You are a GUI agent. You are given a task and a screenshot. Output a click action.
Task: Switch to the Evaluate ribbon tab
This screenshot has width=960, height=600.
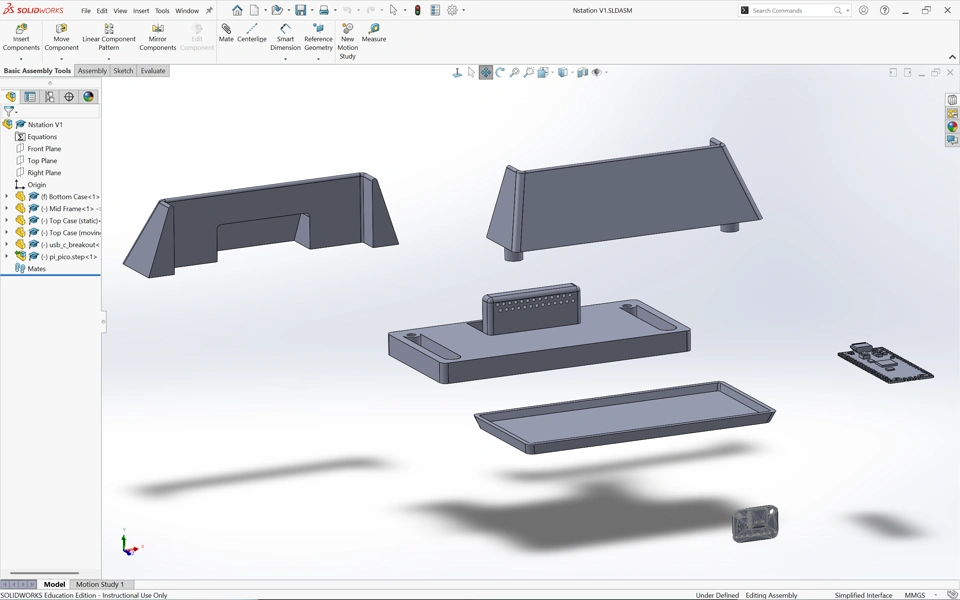(153, 70)
